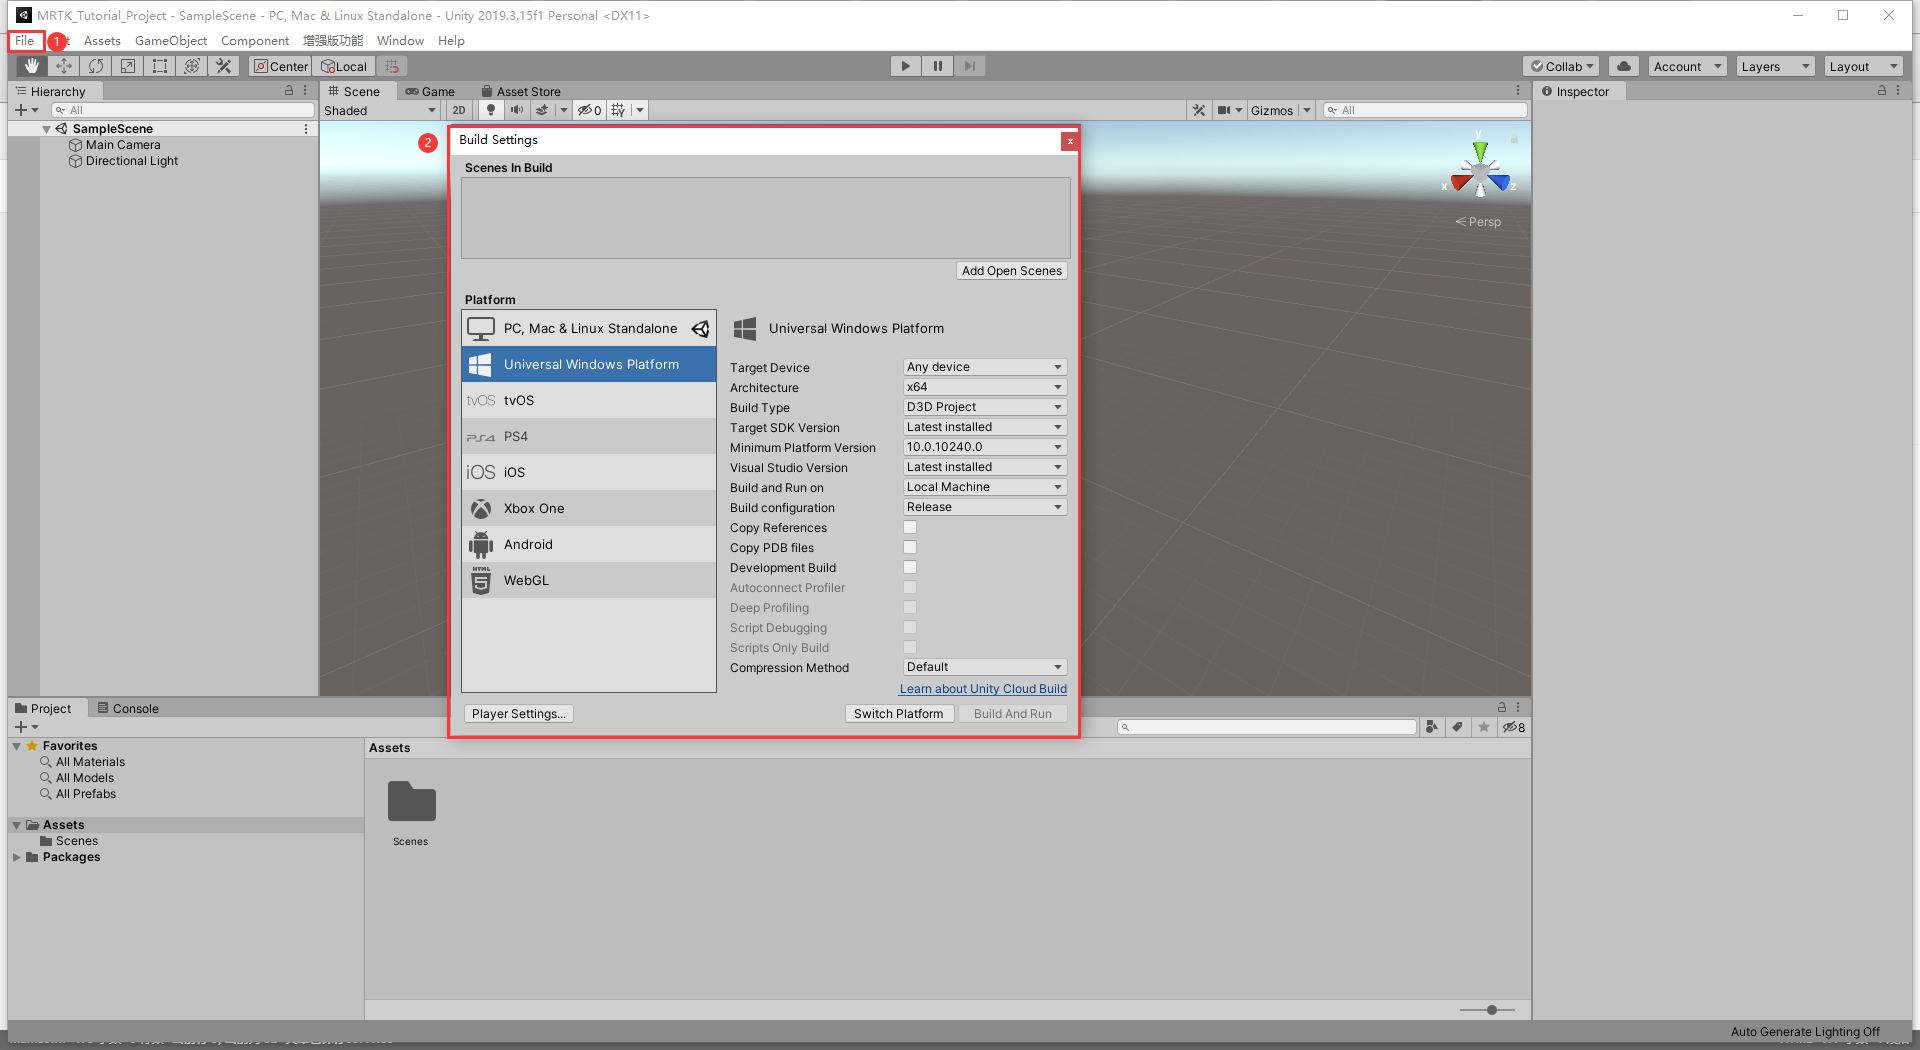Open Build Type dropdown
The image size is (1920, 1050).
point(985,407)
